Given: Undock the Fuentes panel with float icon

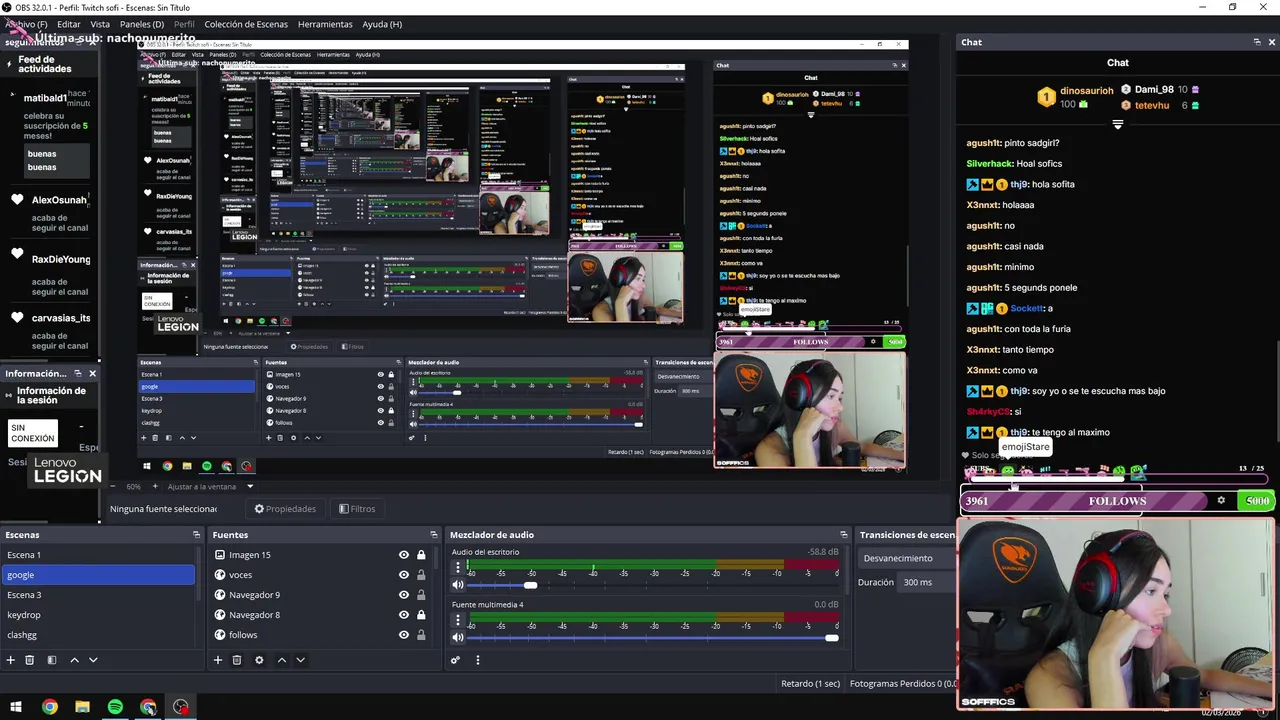Looking at the screenshot, I should [433, 535].
